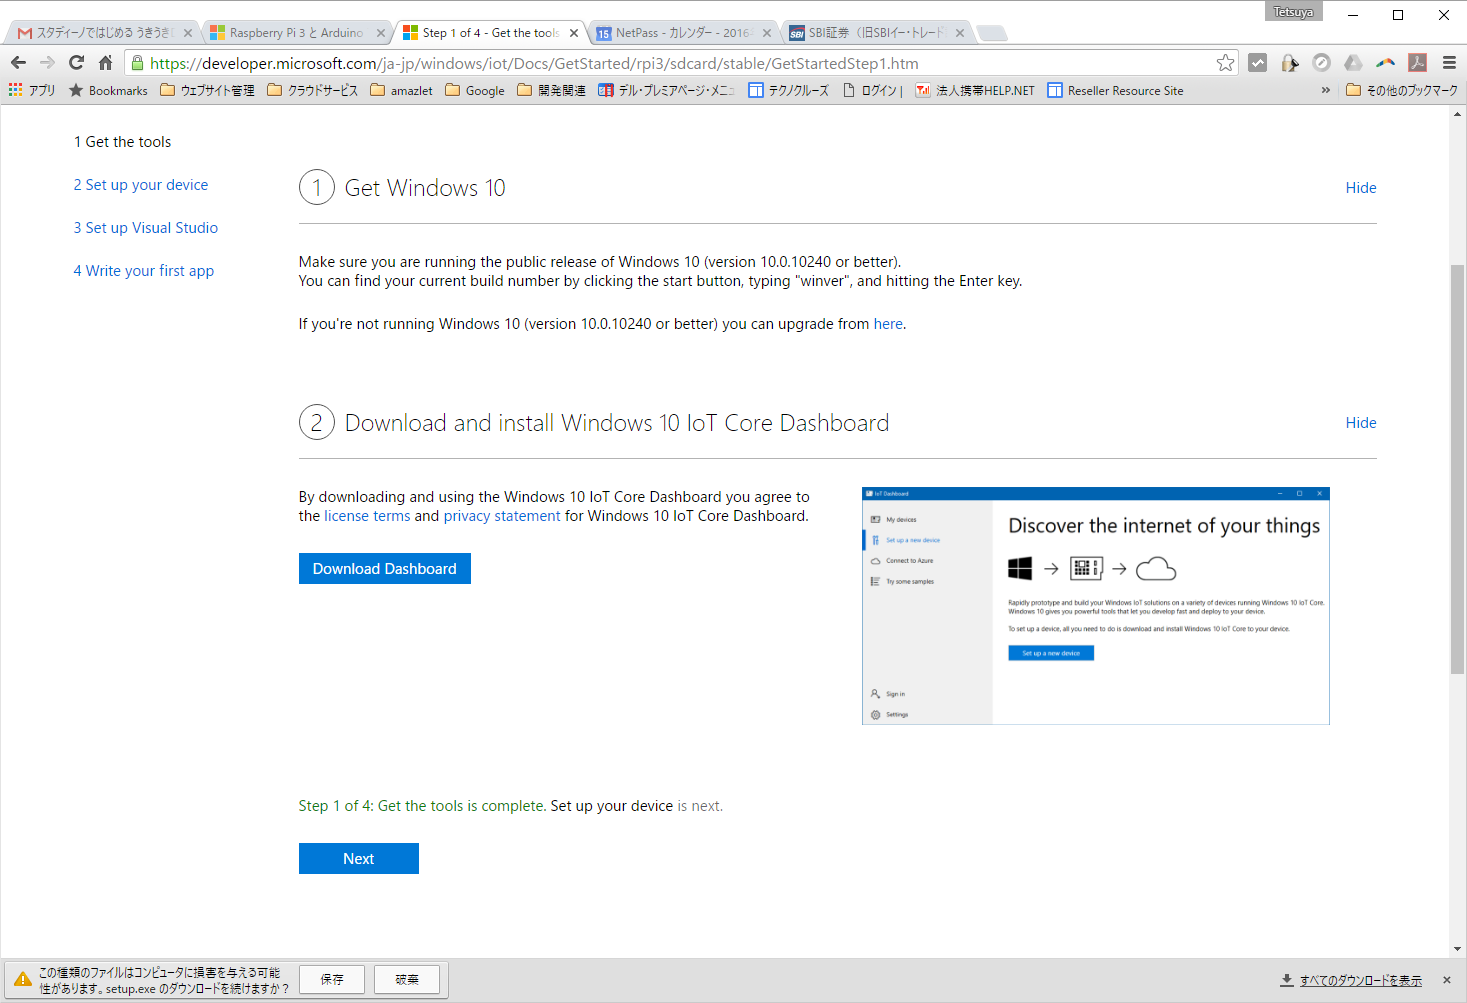
Task: Hide the IoT Core Dashboard section
Action: [x=1360, y=423]
